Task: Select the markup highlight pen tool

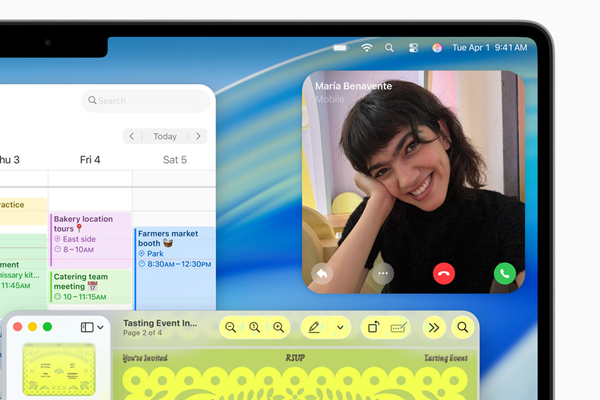Action: coord(314,328)
